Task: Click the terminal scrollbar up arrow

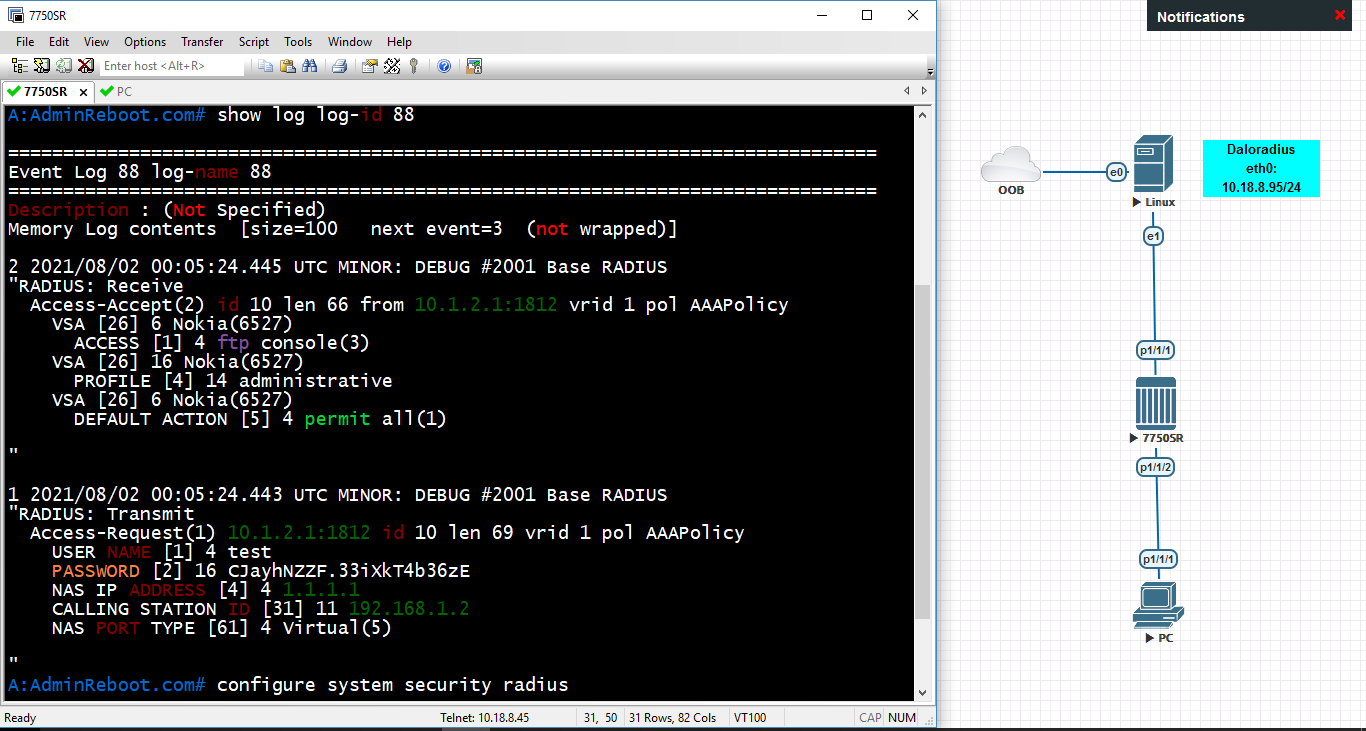Action: tap(924, 114)
